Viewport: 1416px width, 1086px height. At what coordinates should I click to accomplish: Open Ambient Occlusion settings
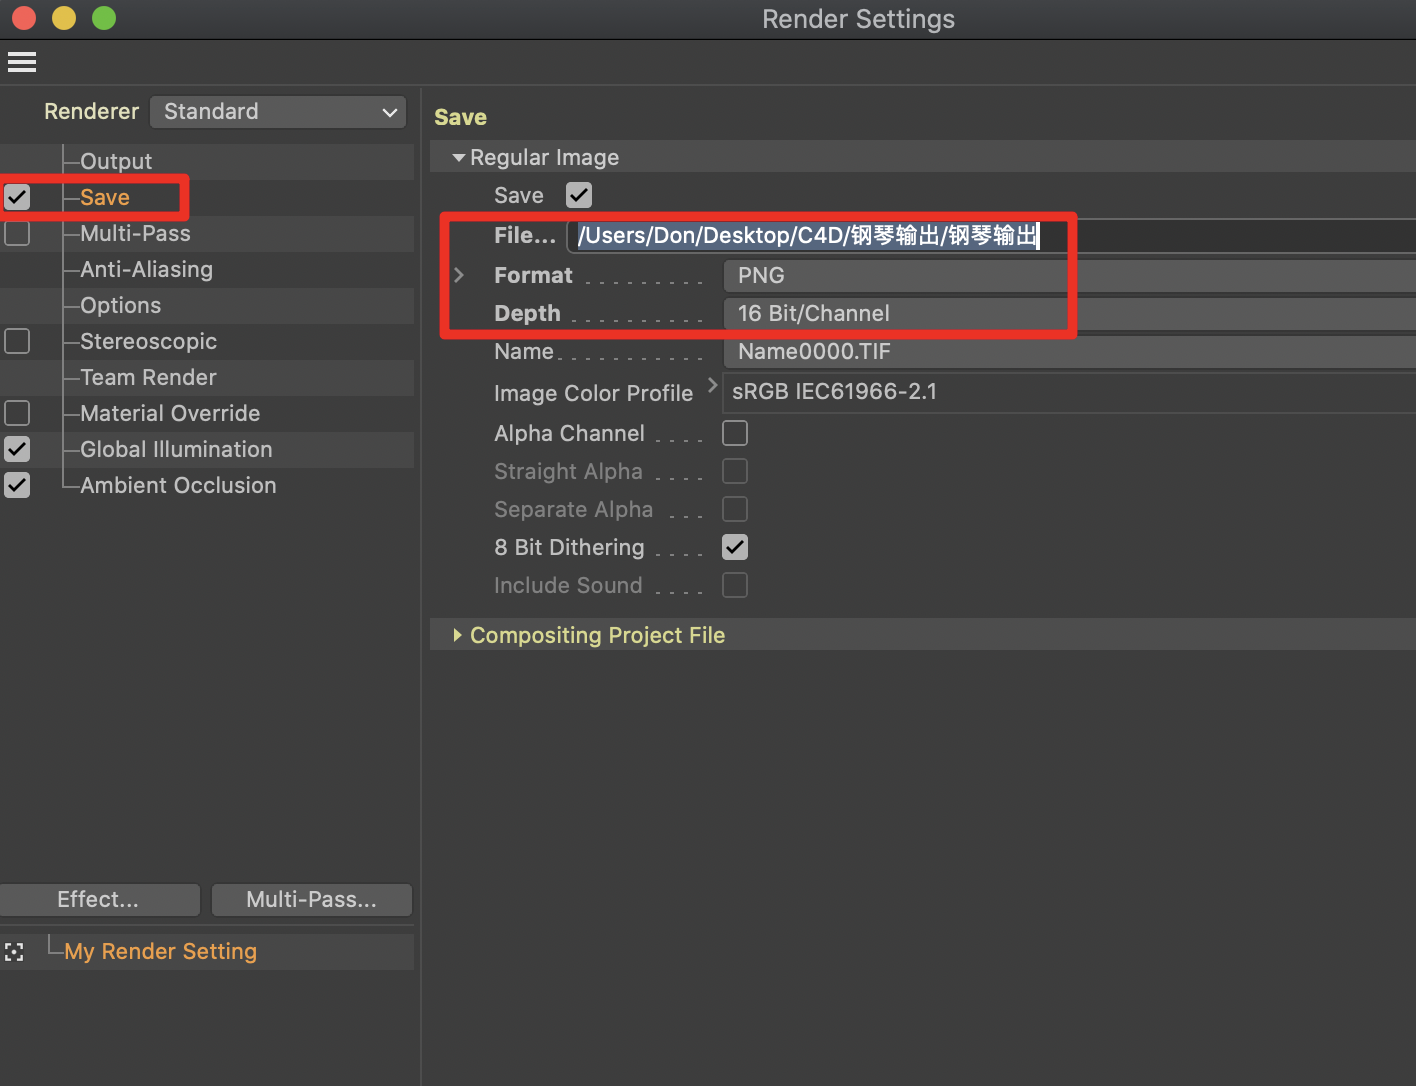click(x=178, y=485)
